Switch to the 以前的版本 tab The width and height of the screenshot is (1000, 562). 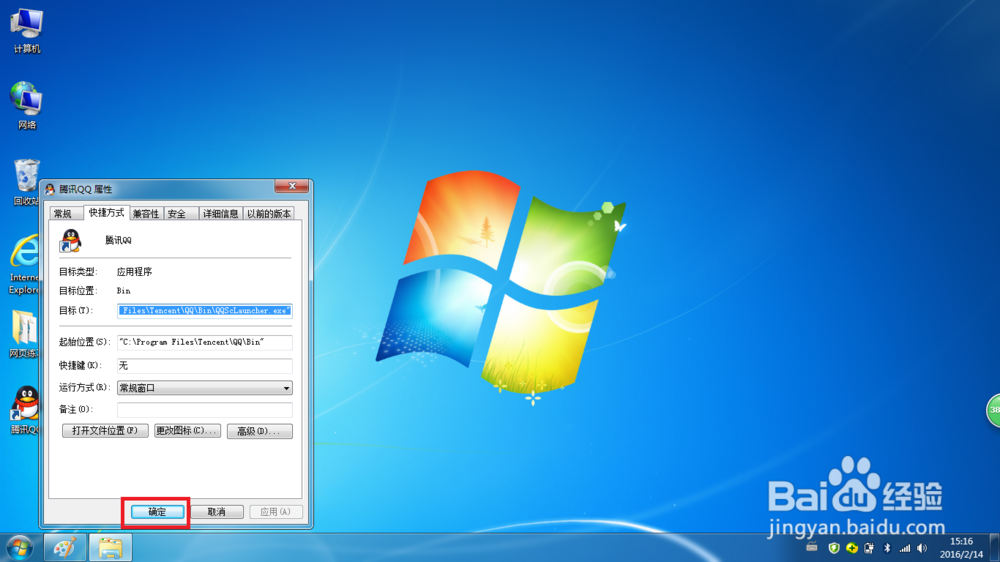(x=268, y=214)
